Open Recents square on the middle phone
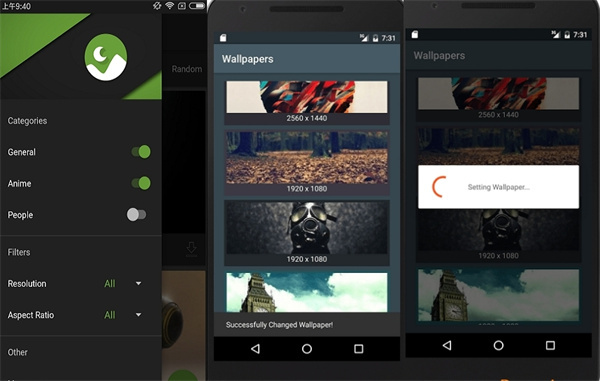This screenshot has height=381, width=600. (x=359, y=348)
